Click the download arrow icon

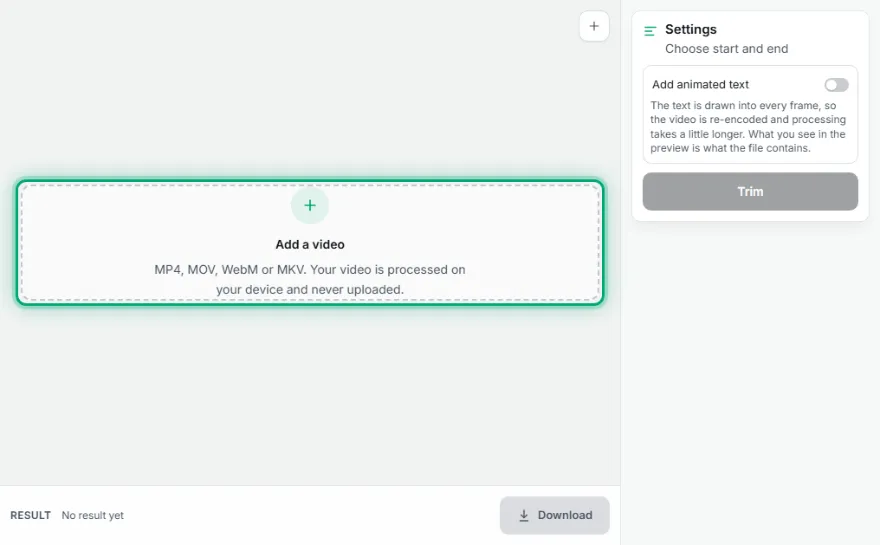(x=524, y=515)
